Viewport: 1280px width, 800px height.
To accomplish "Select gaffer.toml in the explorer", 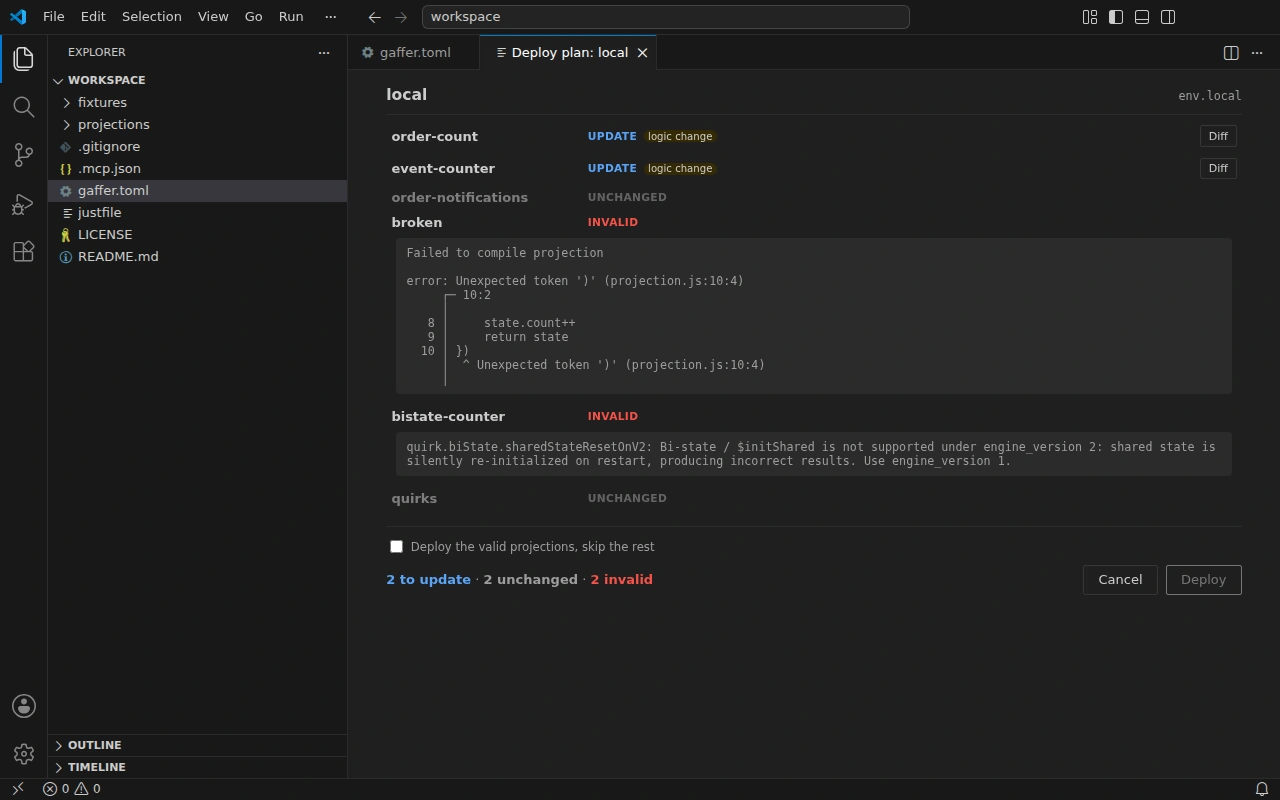I will [197, 190].
